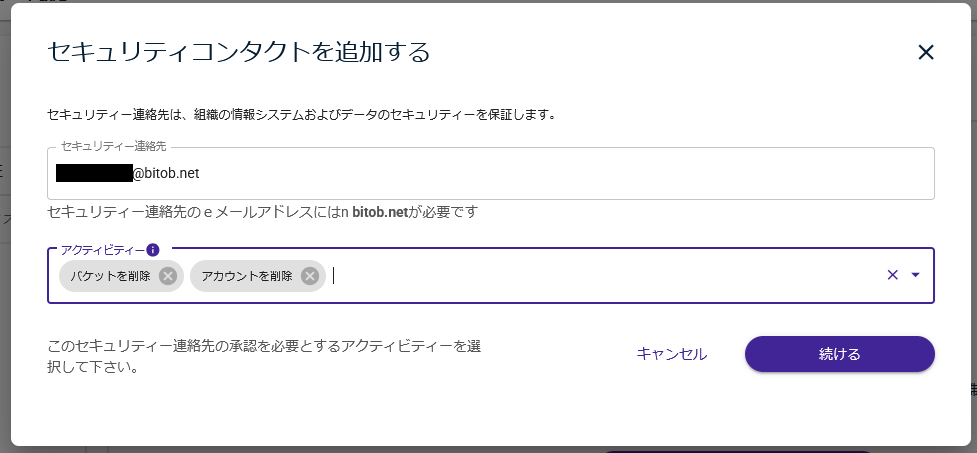This screenshot has width=977, height=453.
Task: Click the description sentence under the heading
Action: click(302, 115)
